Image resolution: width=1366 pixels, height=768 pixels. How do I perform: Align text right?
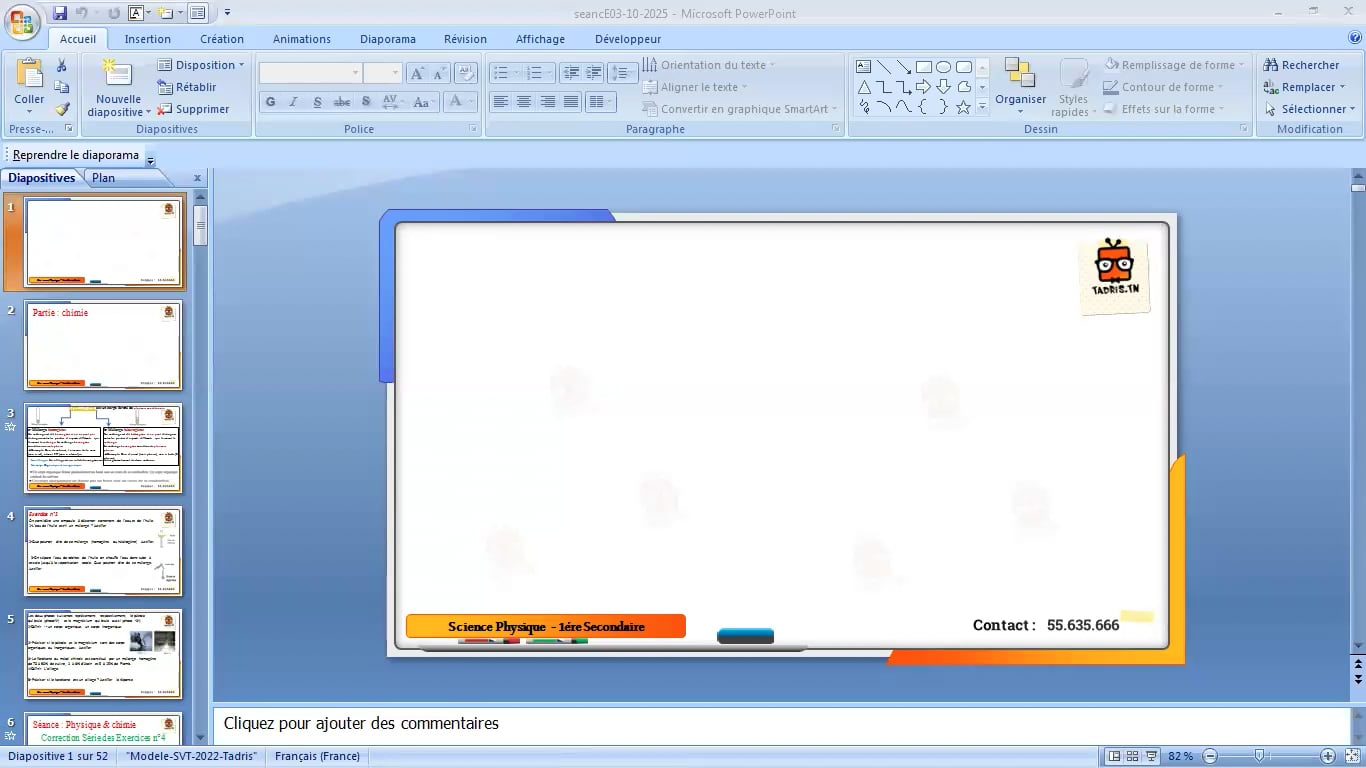547,102
